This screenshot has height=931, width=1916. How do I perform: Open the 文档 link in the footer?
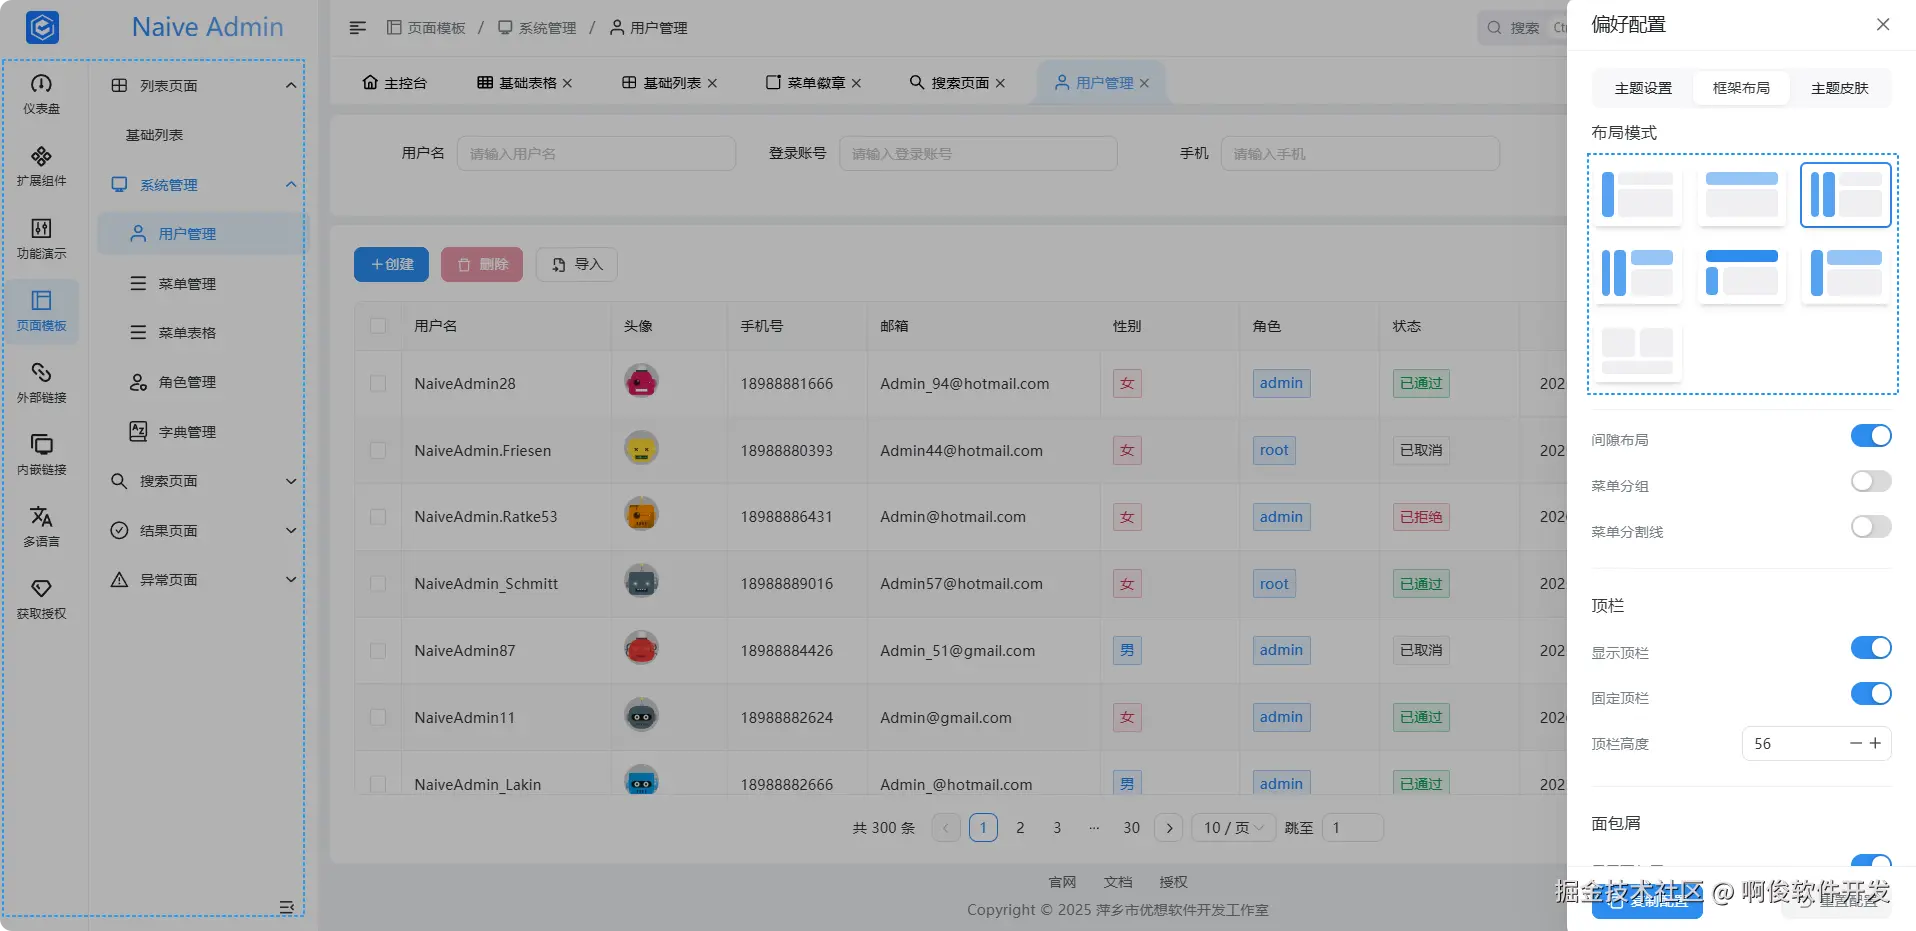point(1117,881)
